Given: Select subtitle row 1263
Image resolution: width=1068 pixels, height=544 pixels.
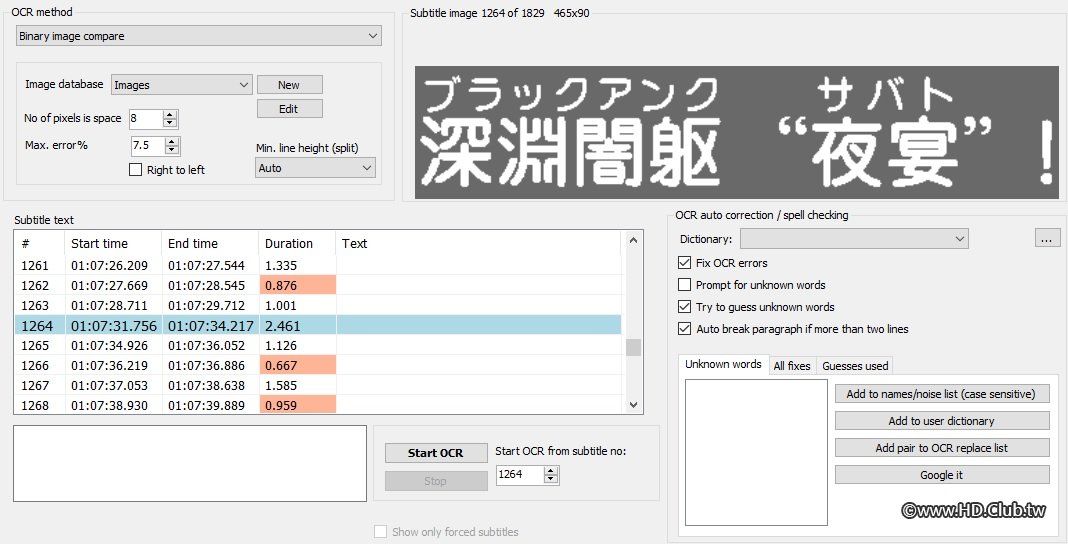Looking at the screenshot, I should (317, 305).
